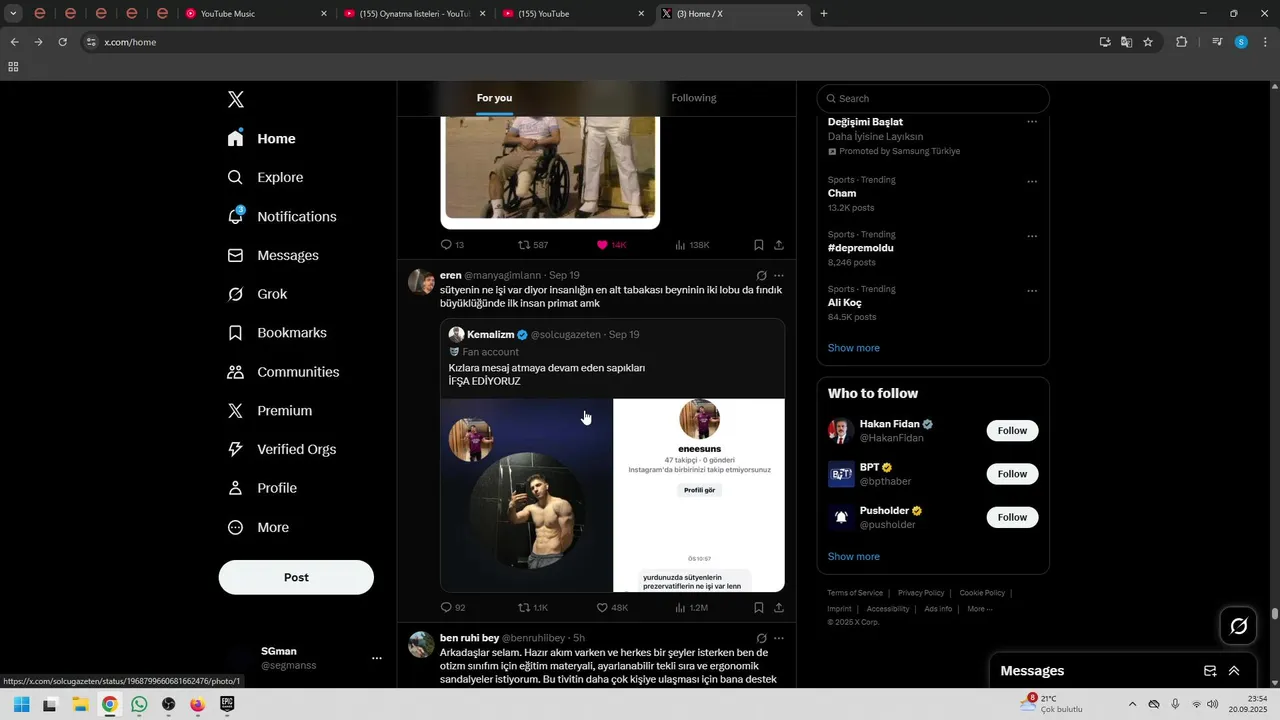This screenshot has width=1280, height=720.
Task: Switch to the Oynatma listeleri YouTube tab
Action: click(414, 14)
